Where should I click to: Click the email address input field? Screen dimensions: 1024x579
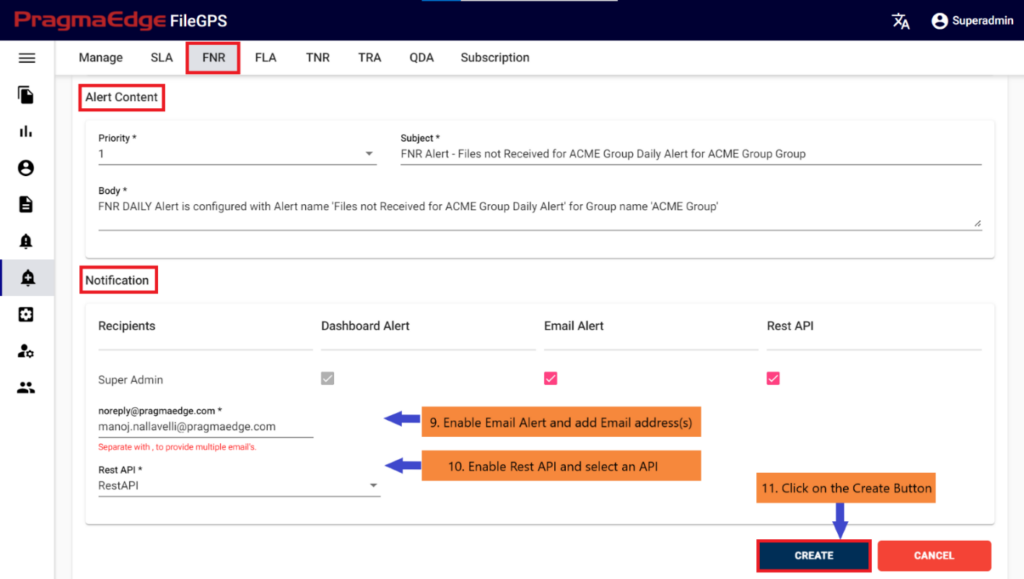(206, 427)
